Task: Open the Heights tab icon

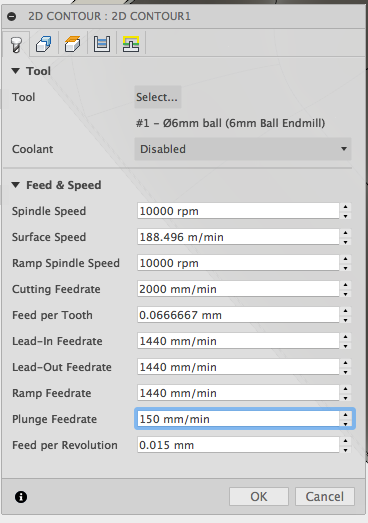Action: [73, 44]
